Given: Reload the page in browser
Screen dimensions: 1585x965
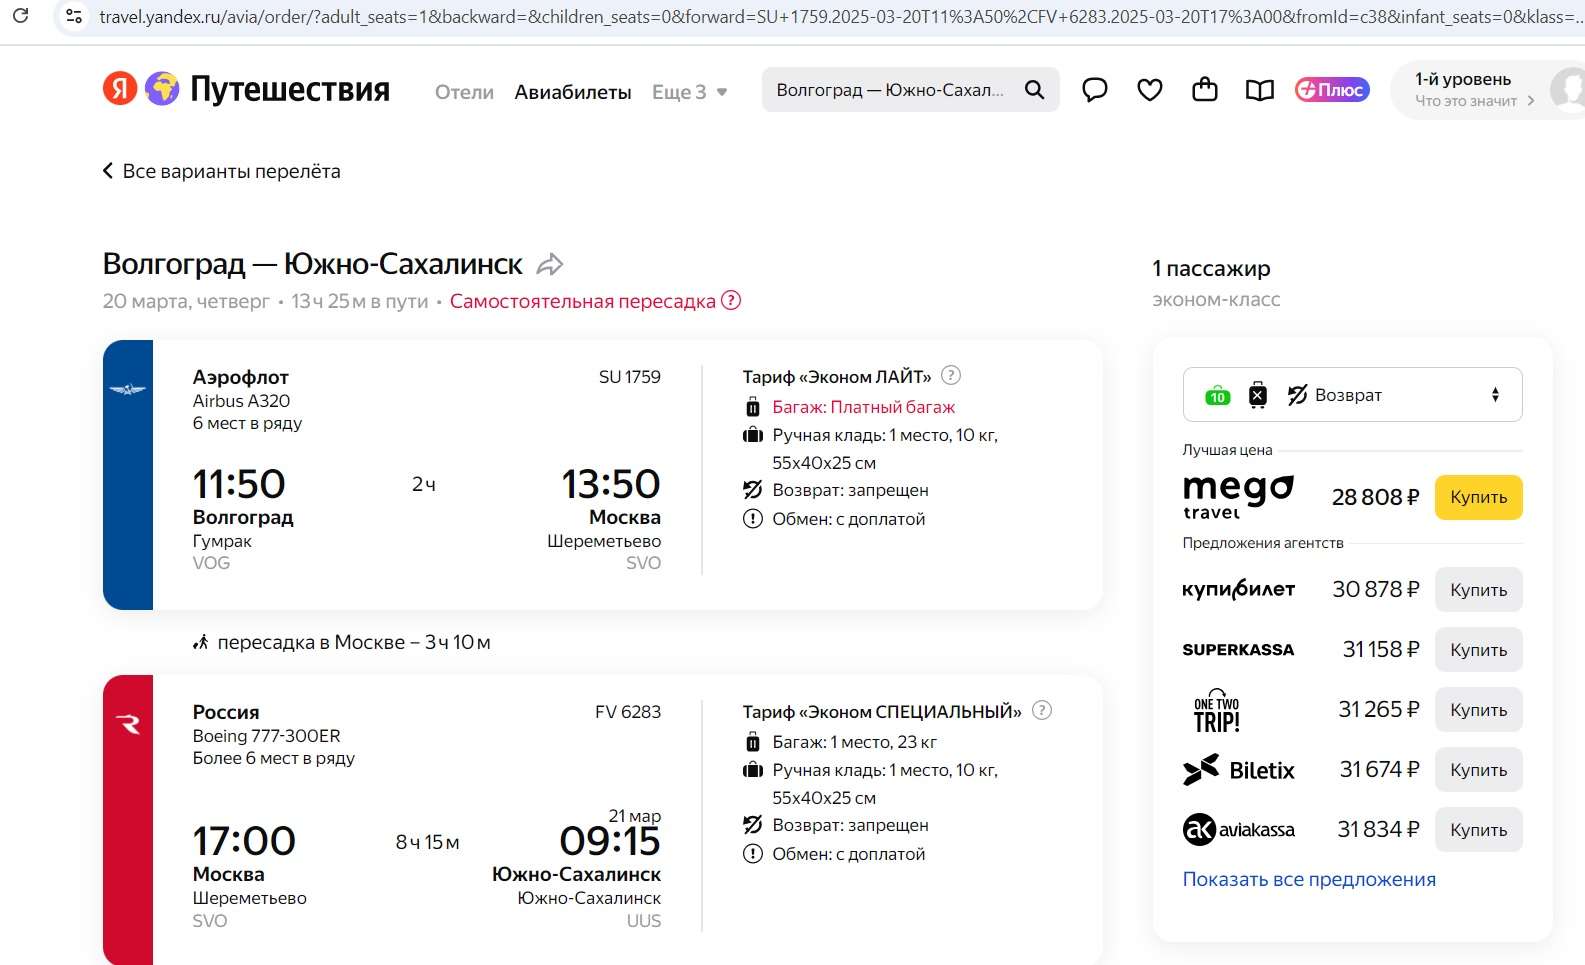Looking at the screenshot, I should pyautogui.click(x=20, y=16).
